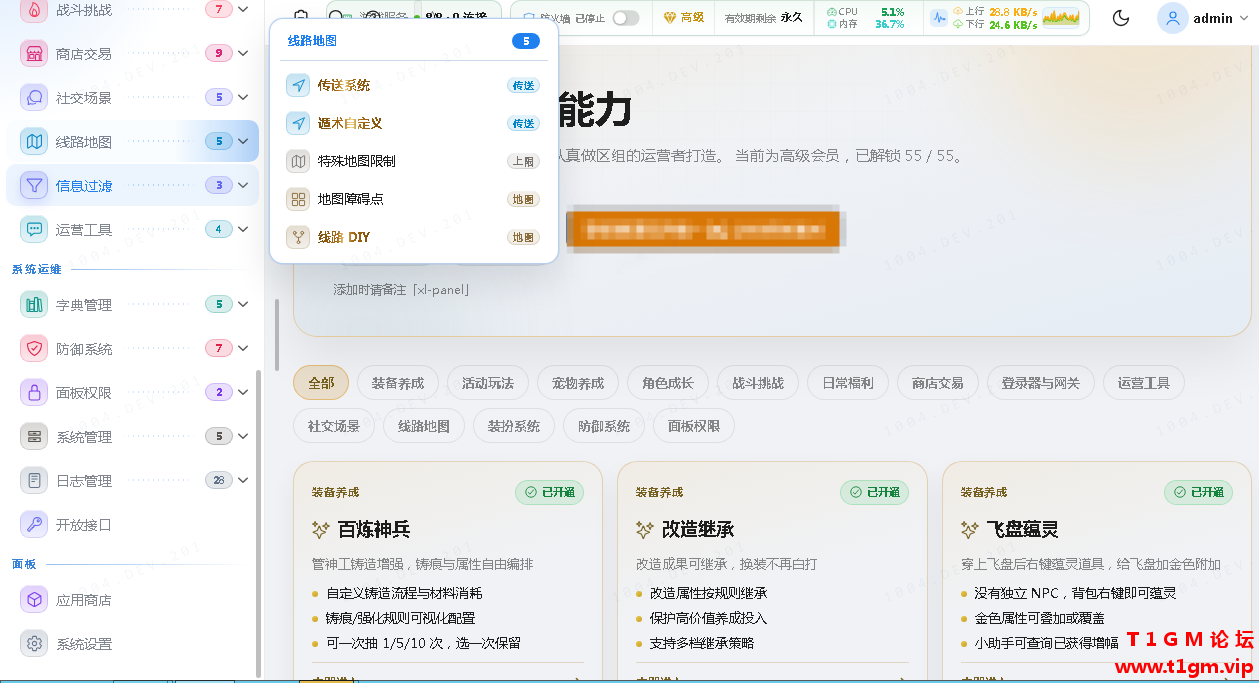Click the map icon next to 特殊地图限制
The height and width of the screenshot is (683, 1259).
tap(298, 161)
